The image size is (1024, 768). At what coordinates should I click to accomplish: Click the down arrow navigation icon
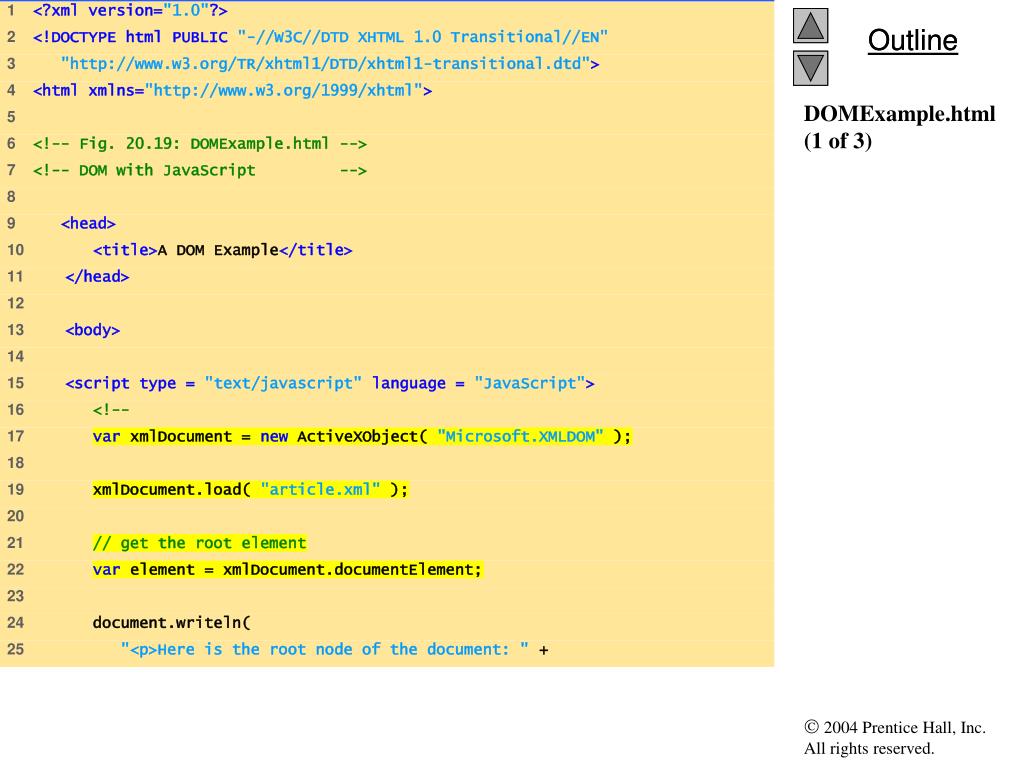[810, 69]
